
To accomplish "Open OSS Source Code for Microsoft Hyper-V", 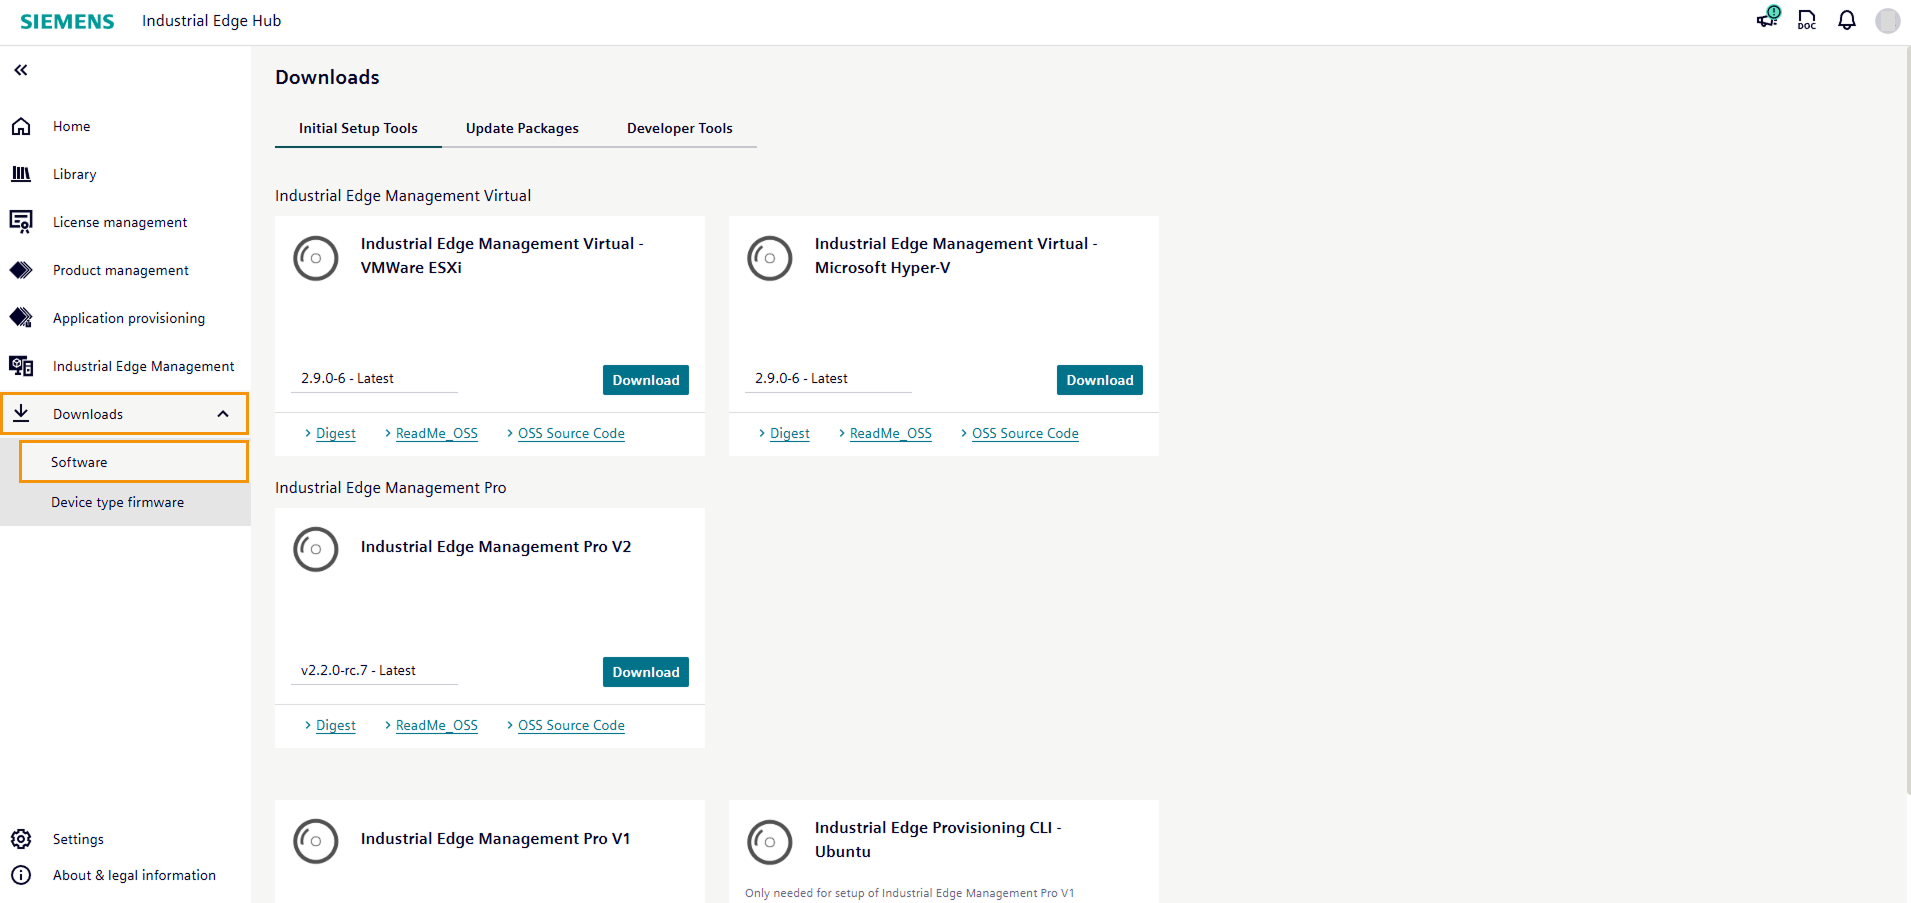I will pos(1025,433).
